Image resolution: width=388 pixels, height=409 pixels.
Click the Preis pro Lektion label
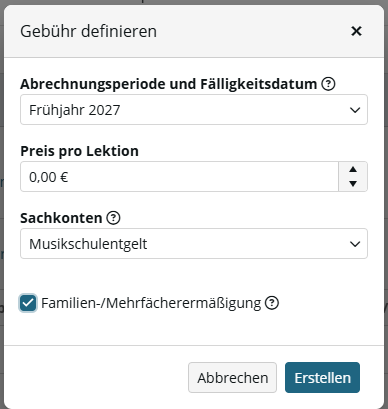(x=79, y=151)
